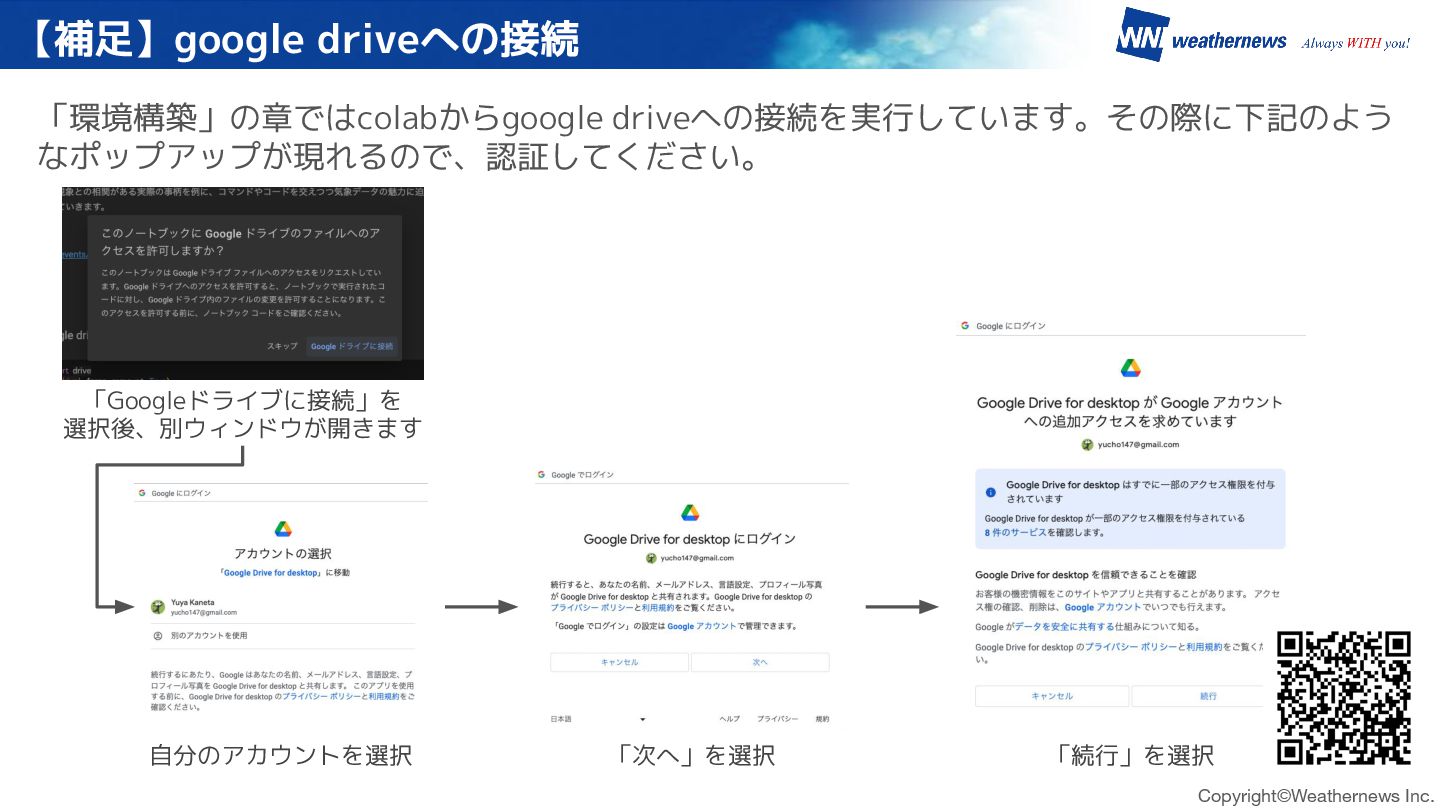Click Googleドライブに接続 in the dark dialog
Image resolution: width=1440 pixels, height=810 pixels.
[x=352, y=346]
